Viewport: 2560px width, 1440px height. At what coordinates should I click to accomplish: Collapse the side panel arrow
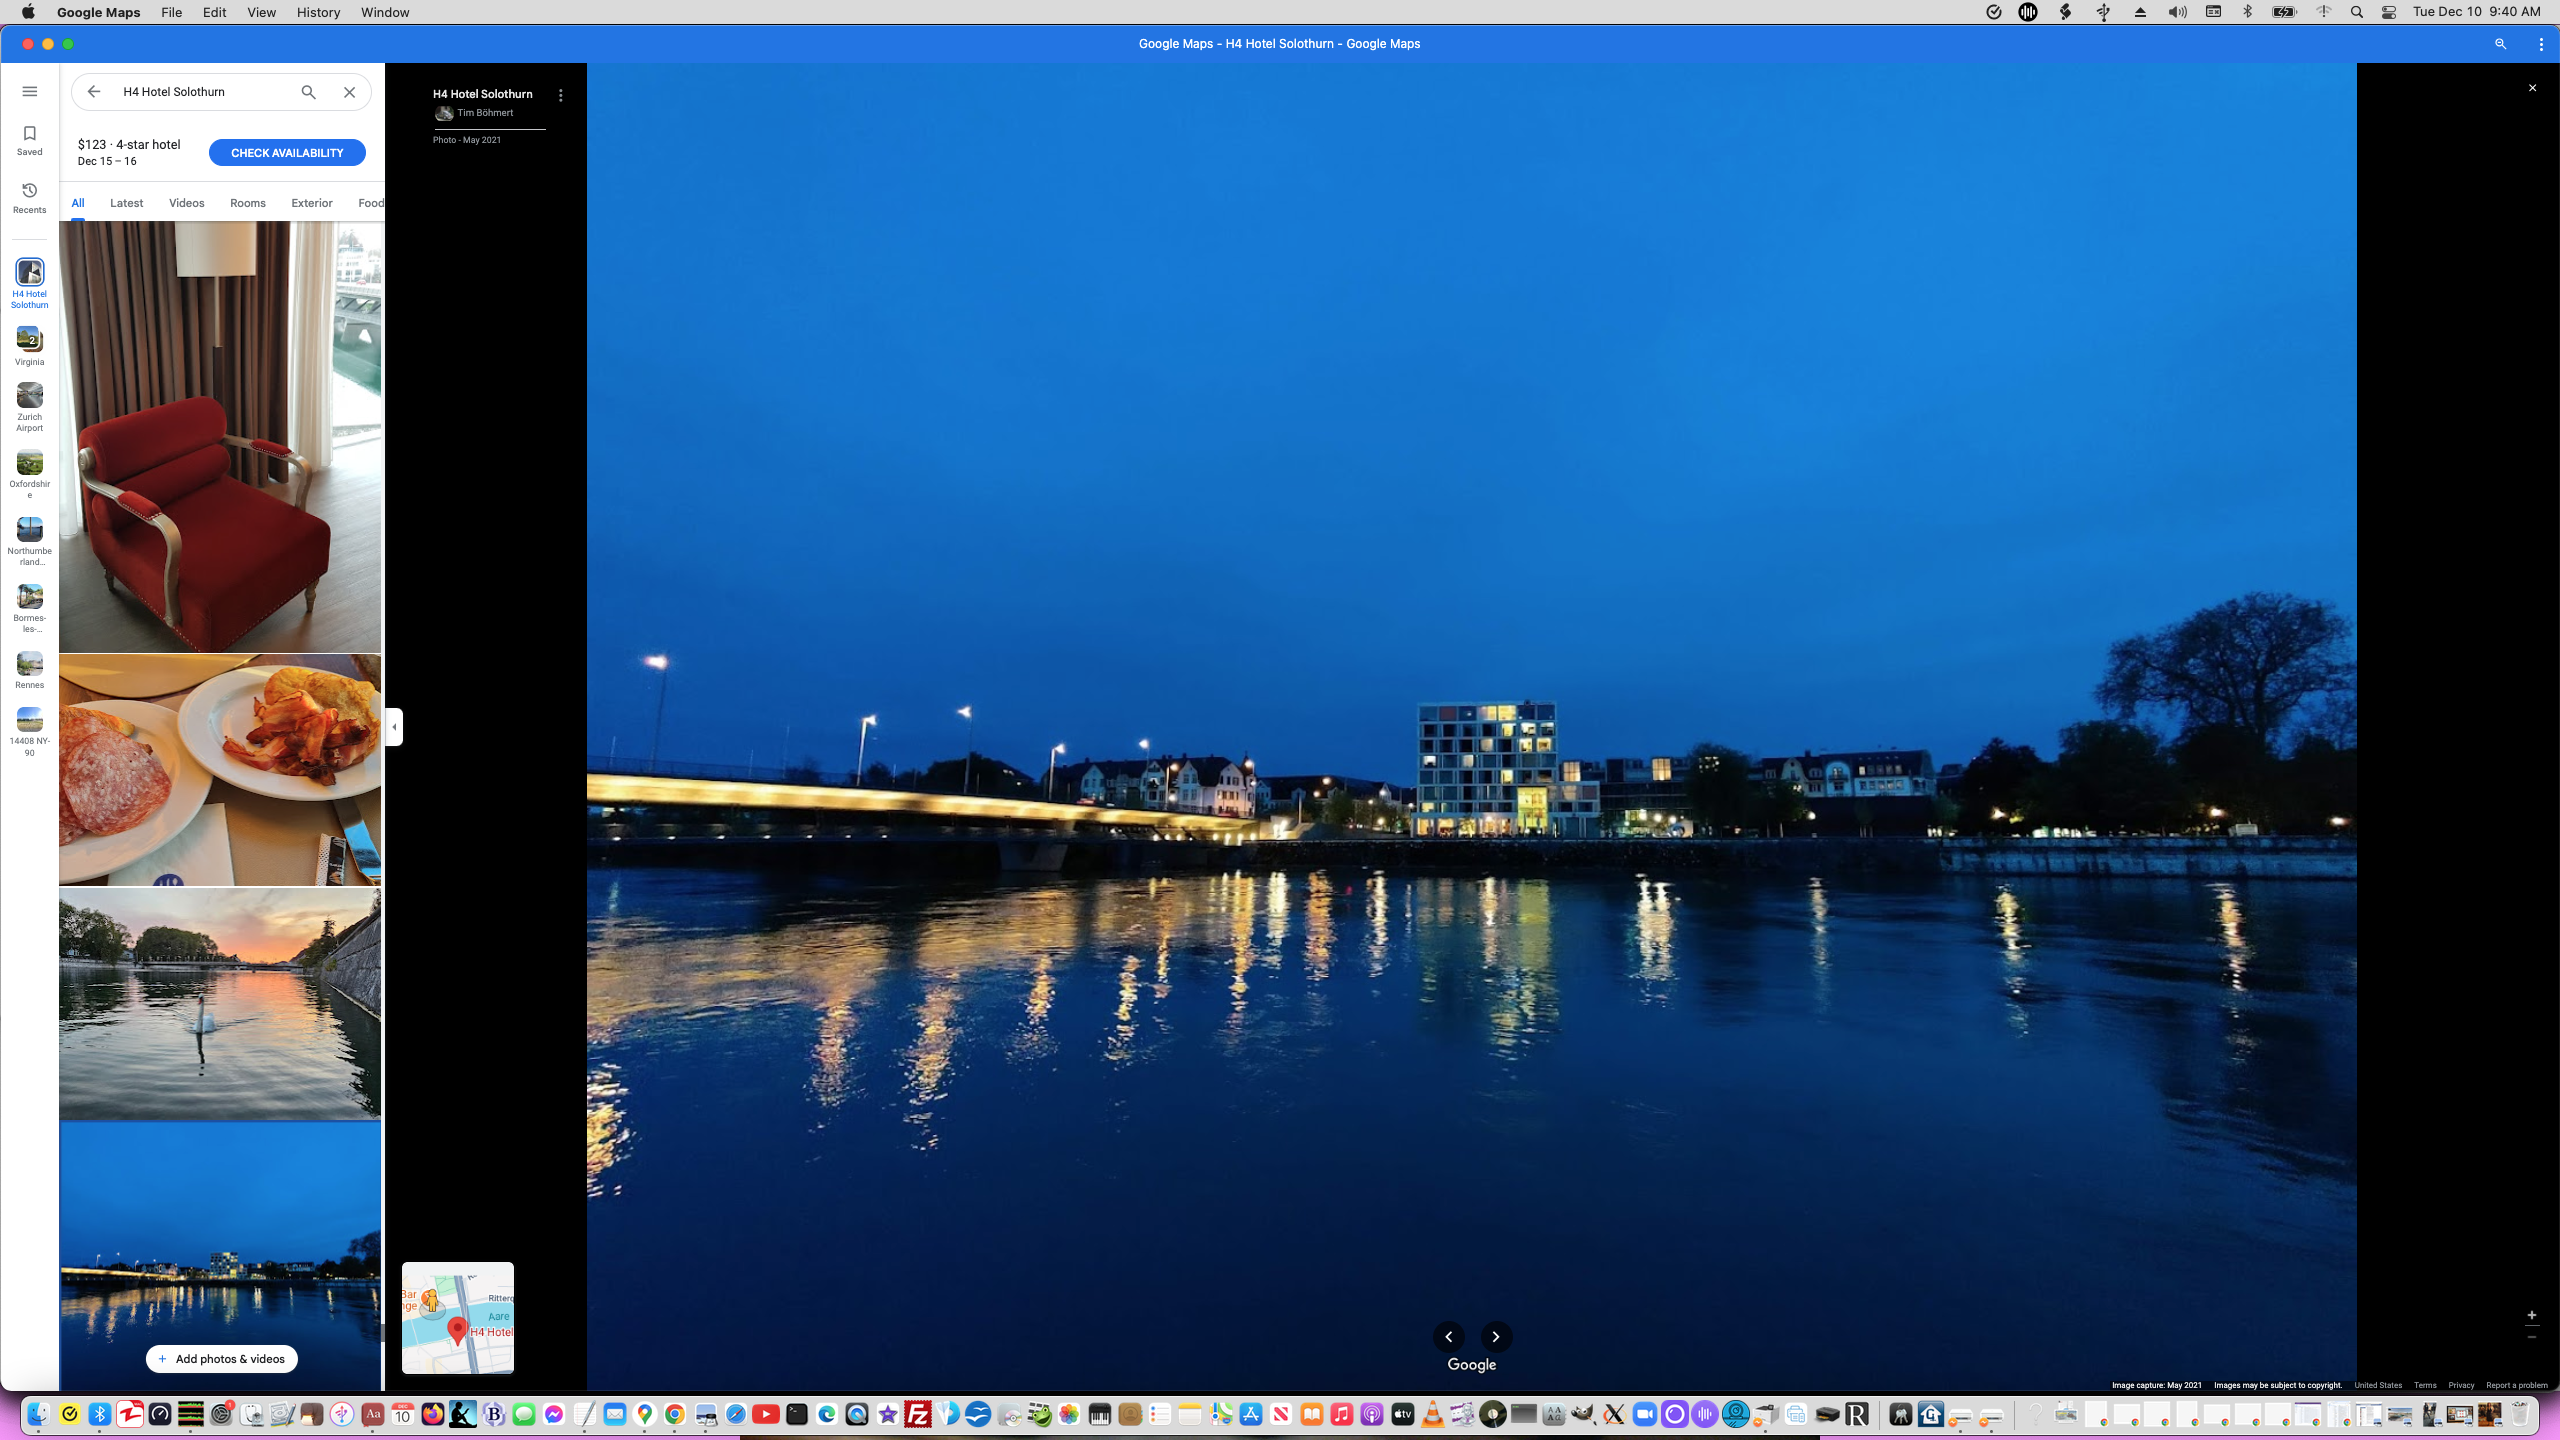click(395, 727)
